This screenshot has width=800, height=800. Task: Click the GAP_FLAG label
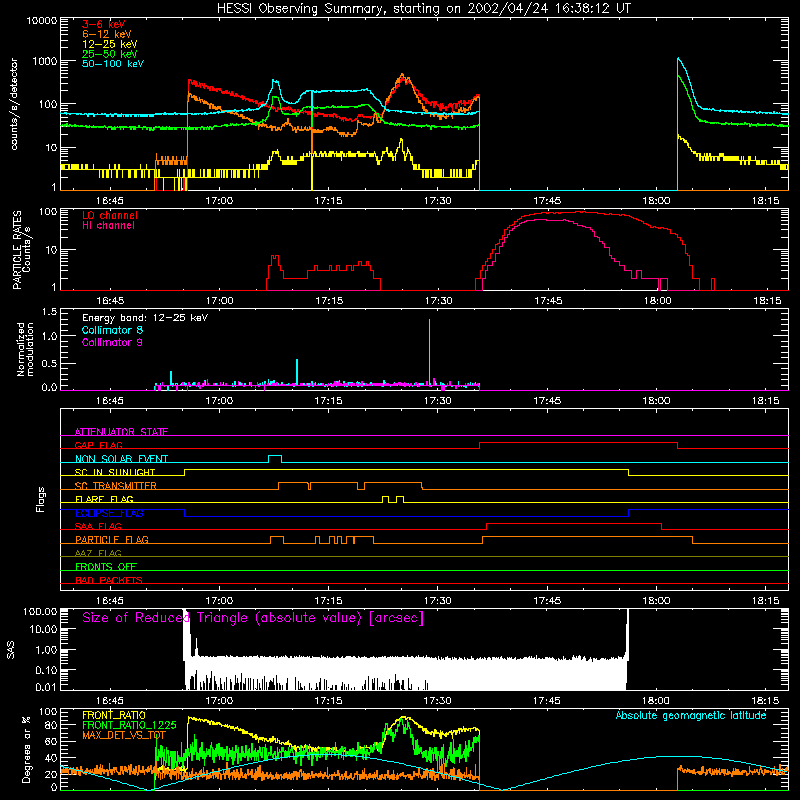tap(98, 445)
